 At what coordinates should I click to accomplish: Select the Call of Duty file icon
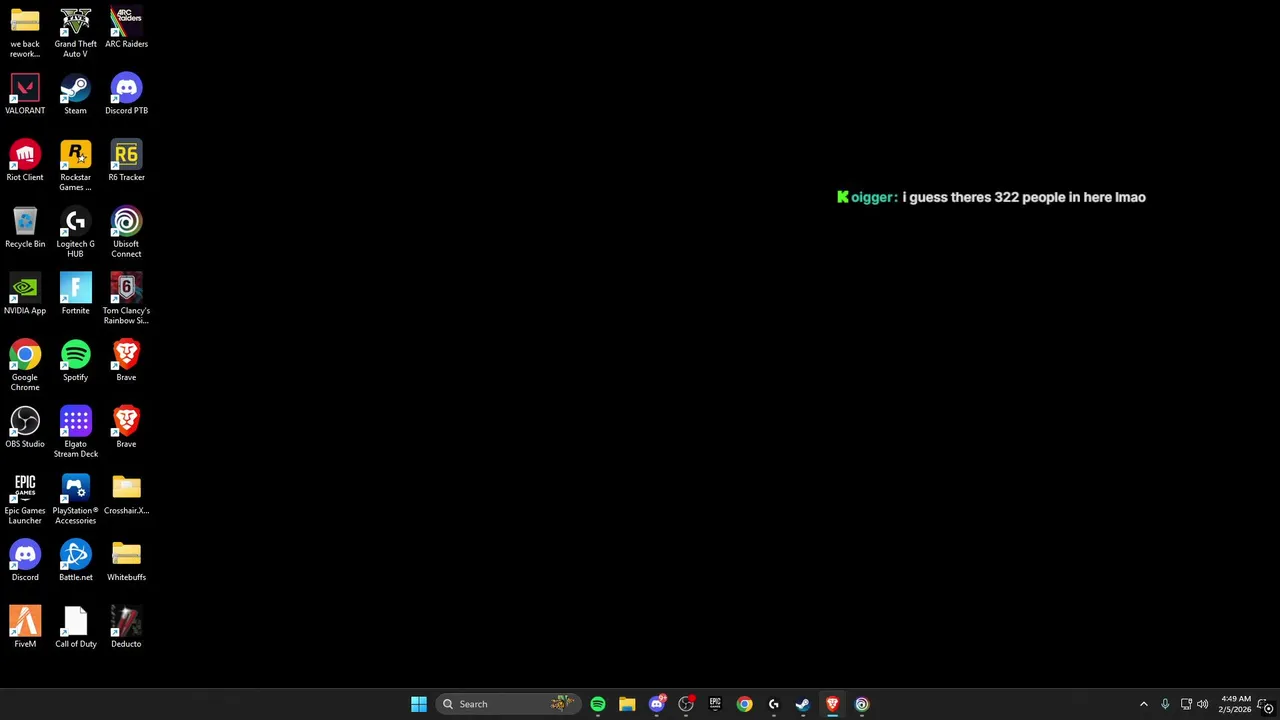75,628
